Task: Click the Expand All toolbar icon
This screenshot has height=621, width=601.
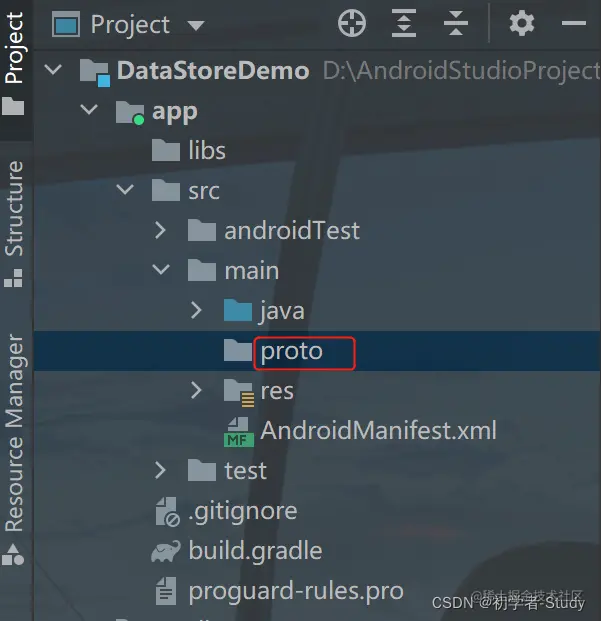Action: point(403,23)
